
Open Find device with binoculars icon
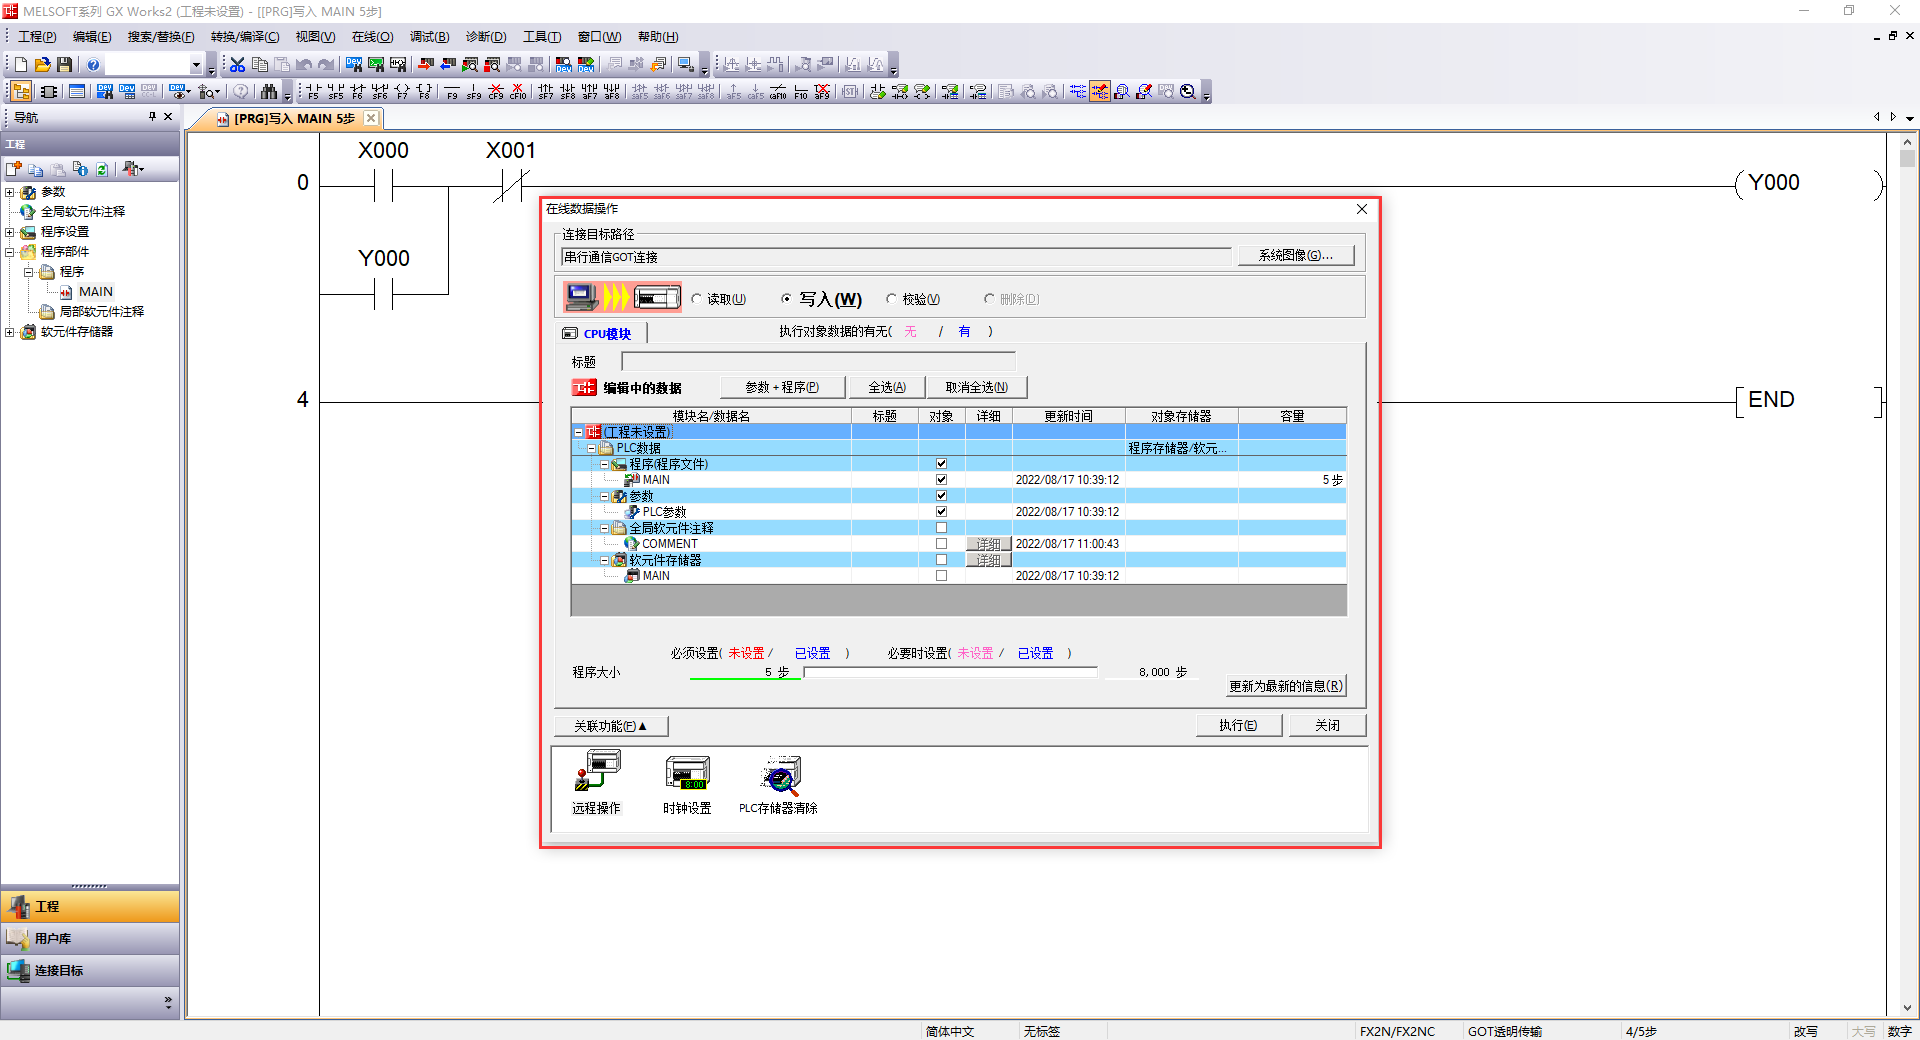pyautogui.click(x=268, y=92)
